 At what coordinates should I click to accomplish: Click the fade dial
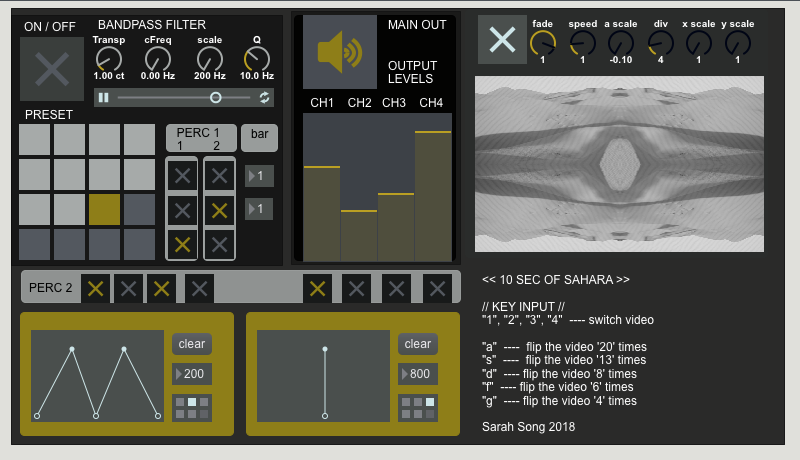click(x=542, y=43)
